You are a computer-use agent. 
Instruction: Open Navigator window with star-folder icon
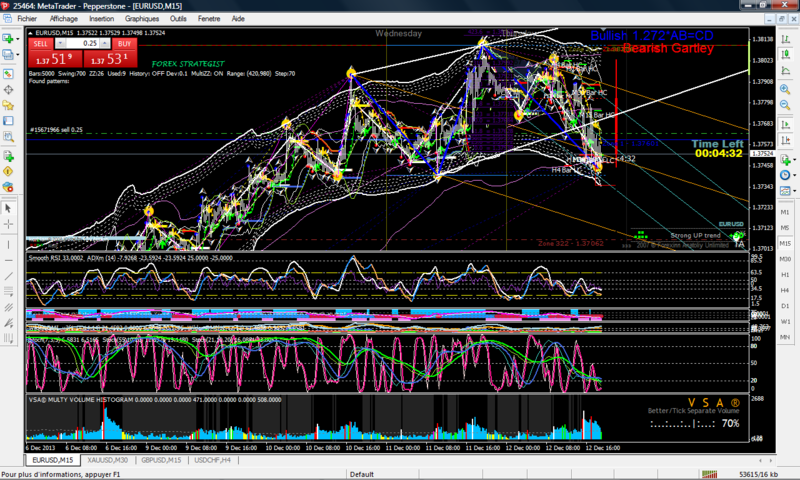point(8,106)
